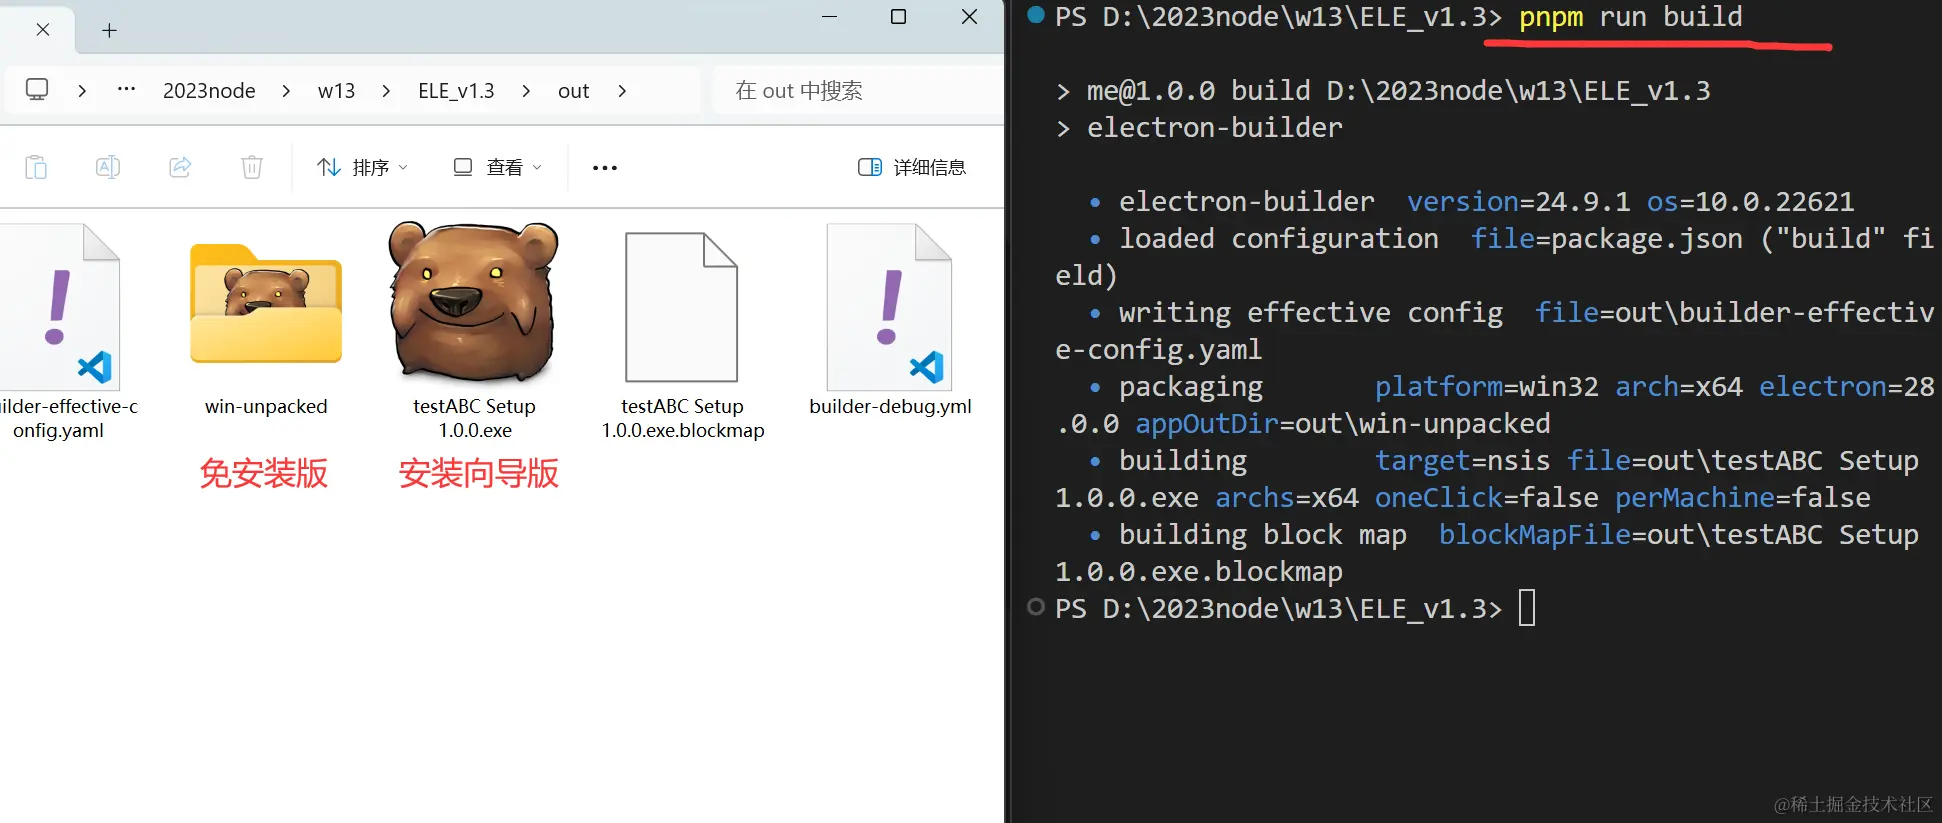Click the appOutDir=out\win-unpacked text

1342,424
